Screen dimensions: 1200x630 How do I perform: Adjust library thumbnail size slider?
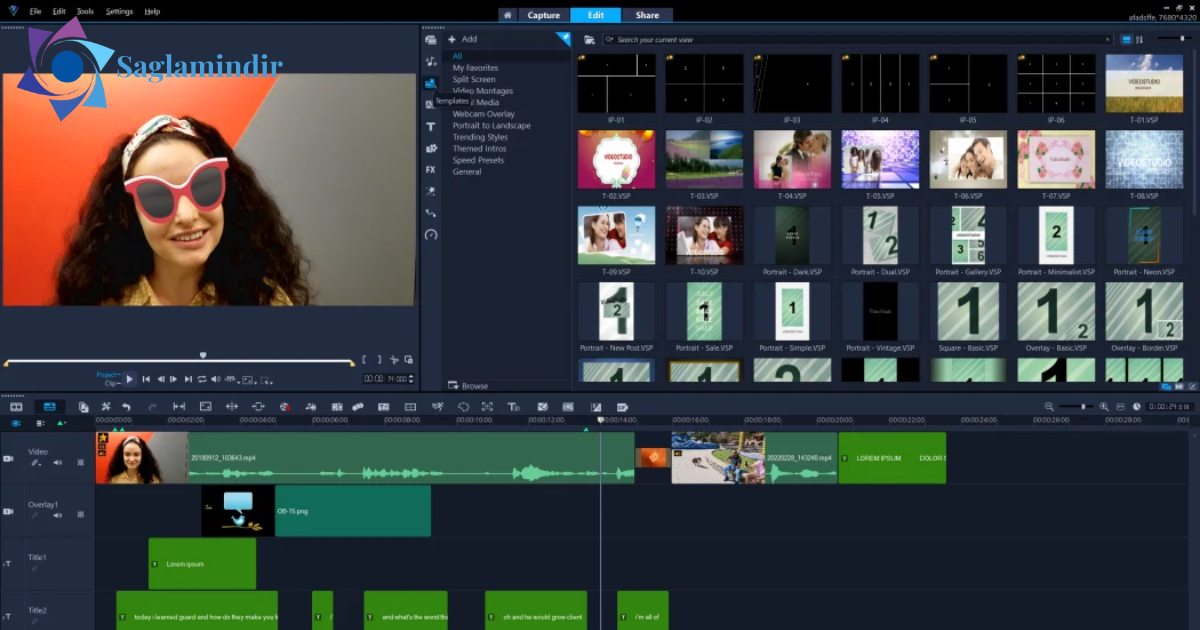pyautogui.click(x=1176, y=39)
